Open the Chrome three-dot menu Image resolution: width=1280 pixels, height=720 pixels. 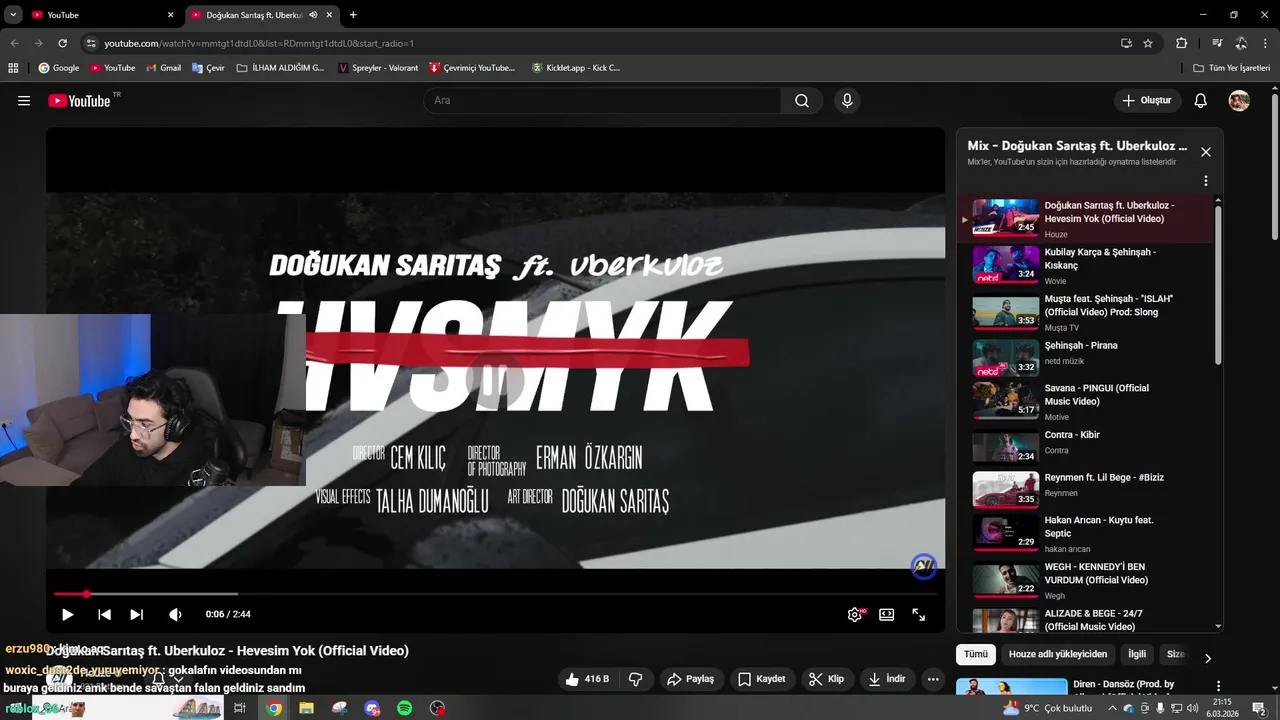pyautogui.click(x=1265, y=44)
